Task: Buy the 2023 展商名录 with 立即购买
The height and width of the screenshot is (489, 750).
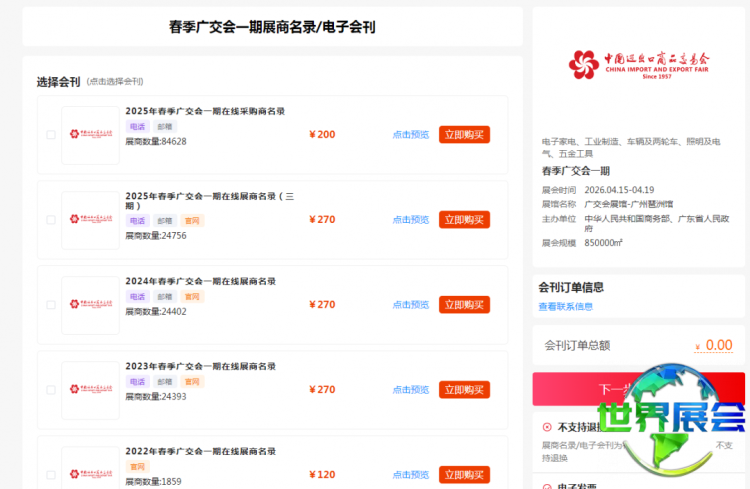Action: point(464,390)
